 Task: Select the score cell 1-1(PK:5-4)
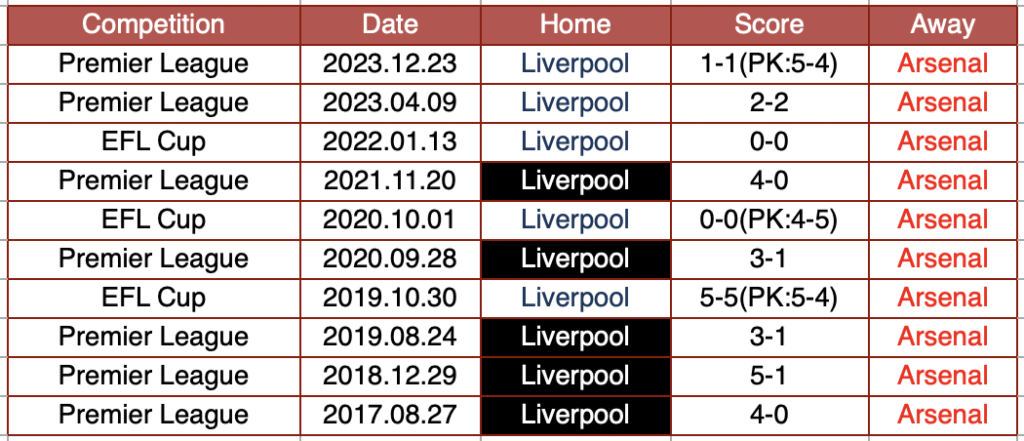point(769,64)
